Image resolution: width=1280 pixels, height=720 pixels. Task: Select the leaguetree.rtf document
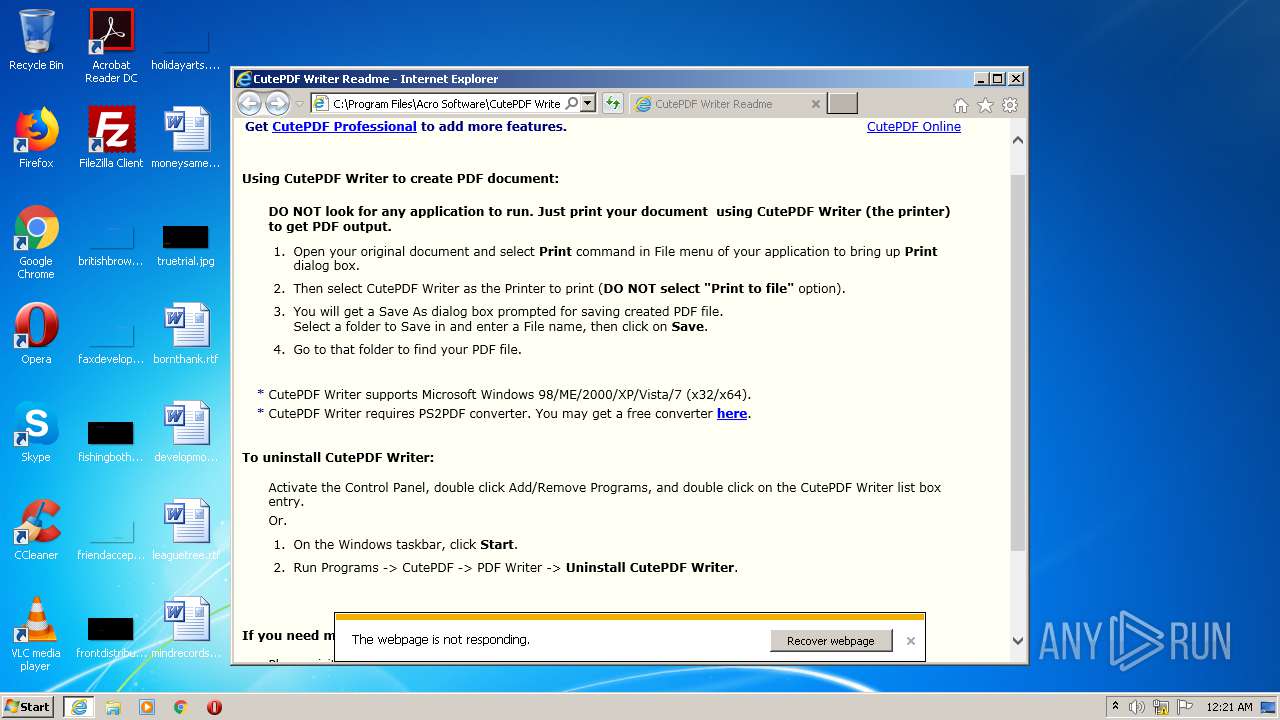[186, 530]
